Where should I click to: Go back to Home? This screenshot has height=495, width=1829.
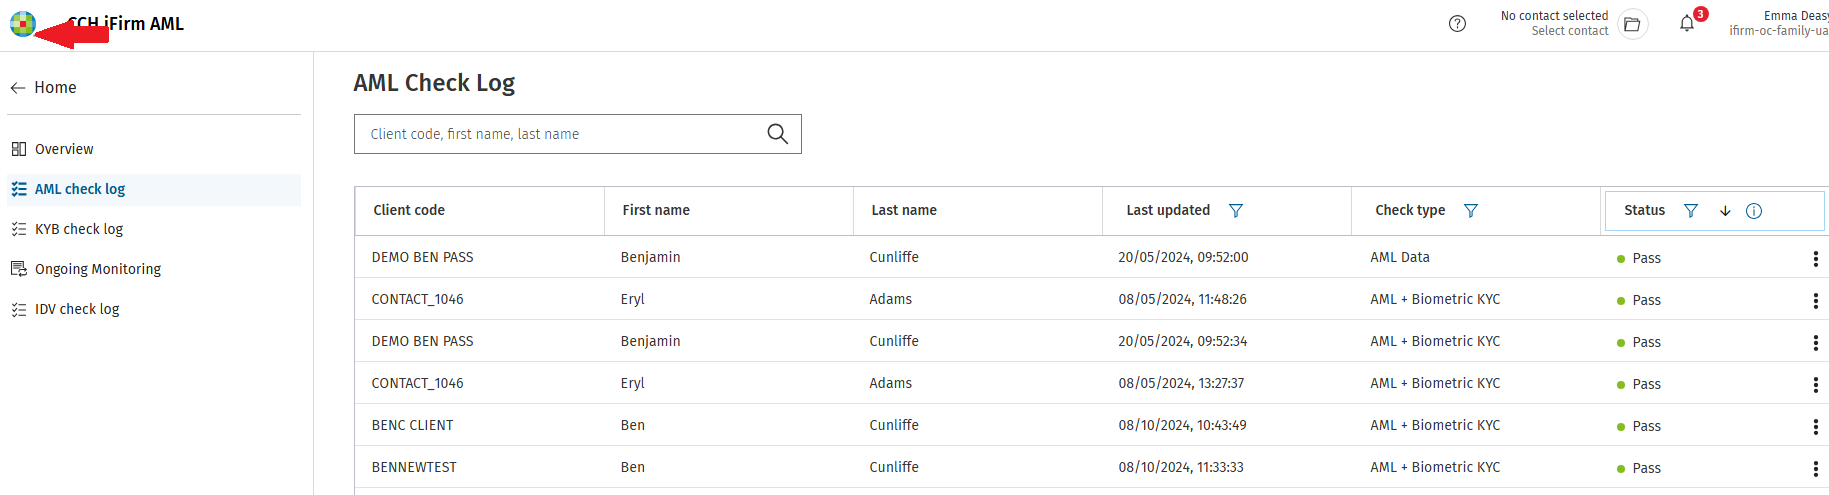click(x=43, y=87)
